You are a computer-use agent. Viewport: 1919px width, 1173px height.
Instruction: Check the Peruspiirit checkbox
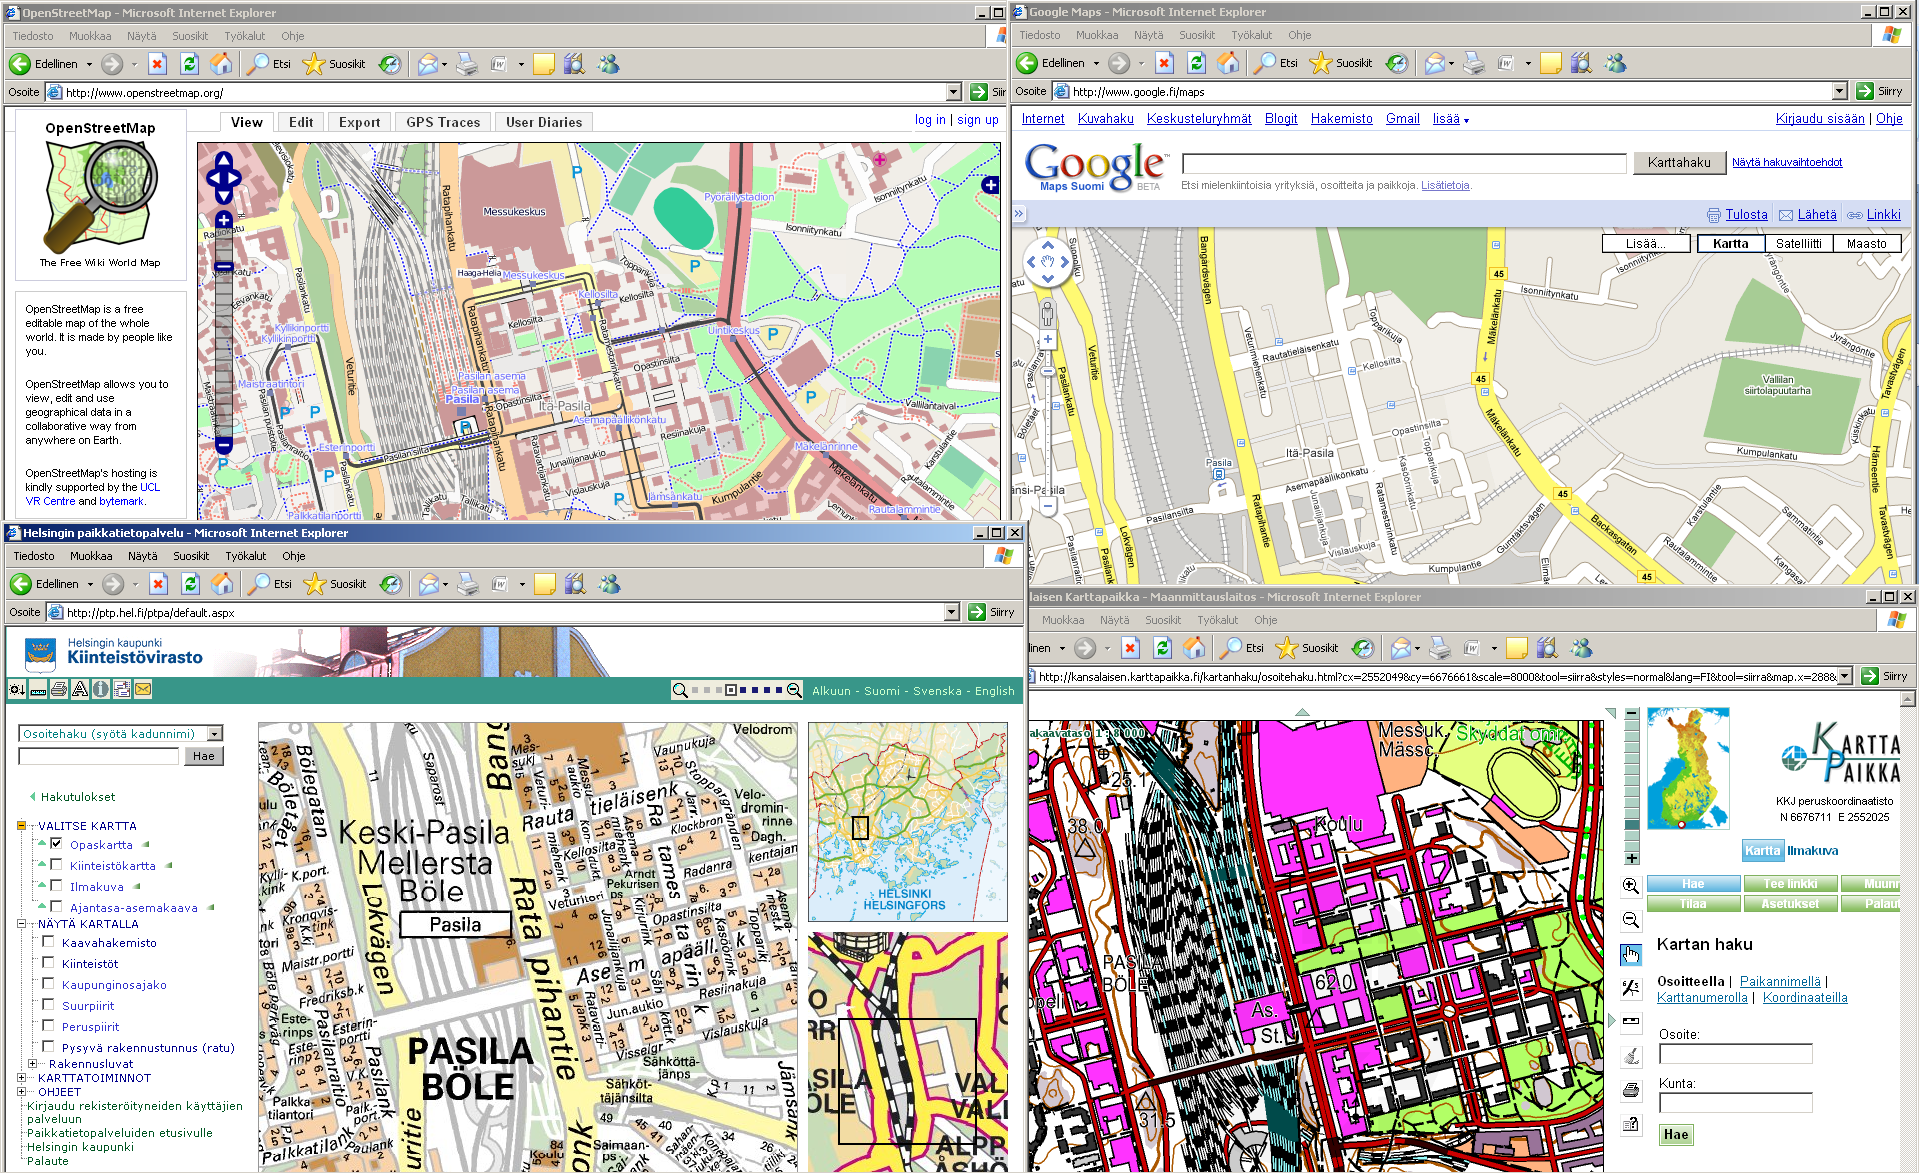coord(48,1026)
